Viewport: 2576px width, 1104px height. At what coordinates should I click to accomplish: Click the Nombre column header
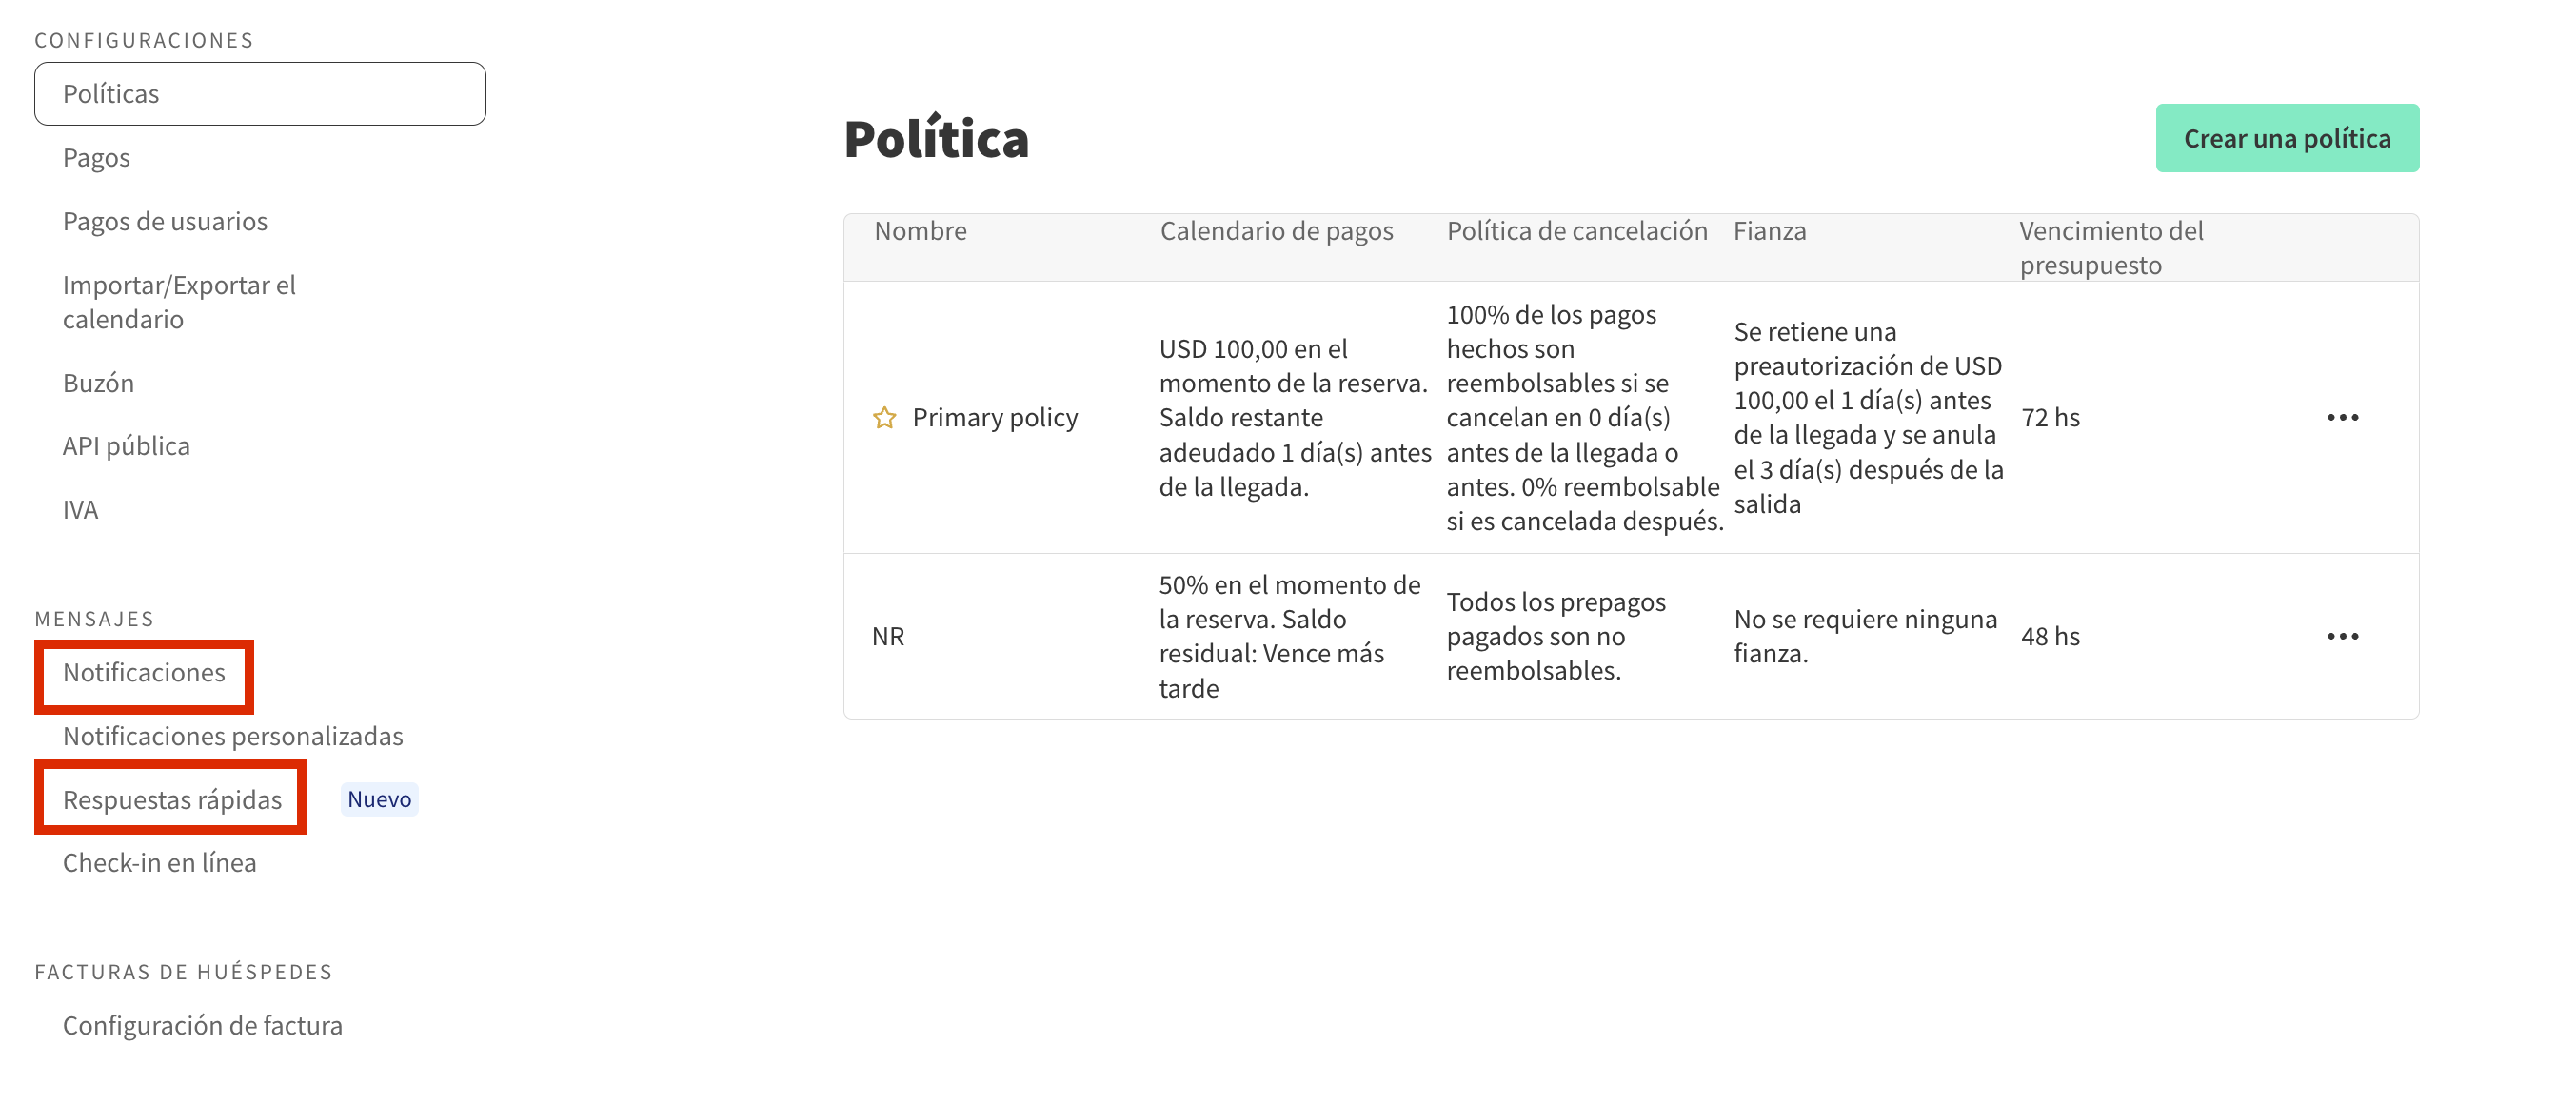point(920,231)
